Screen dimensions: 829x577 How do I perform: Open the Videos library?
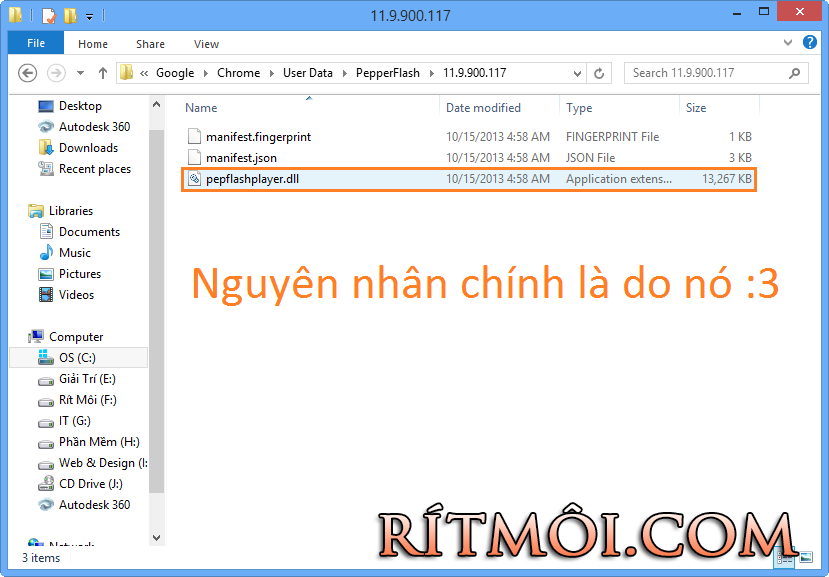point(76,295)
